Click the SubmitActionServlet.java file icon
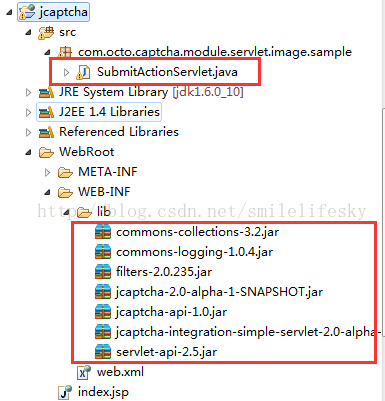The height and width of the screenshot is (401, 385). click(x=83, y=72)
